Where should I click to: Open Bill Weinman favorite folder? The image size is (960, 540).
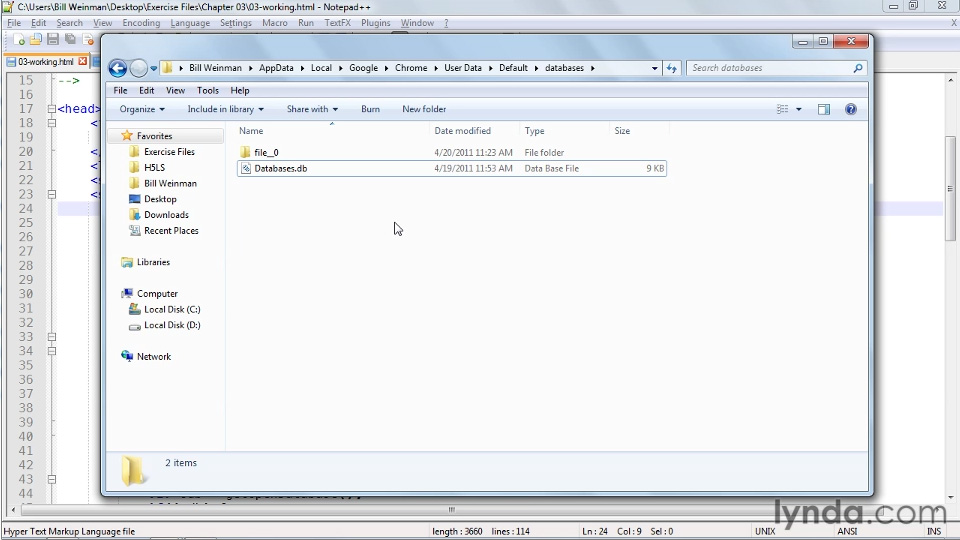[x=170, y=183]
